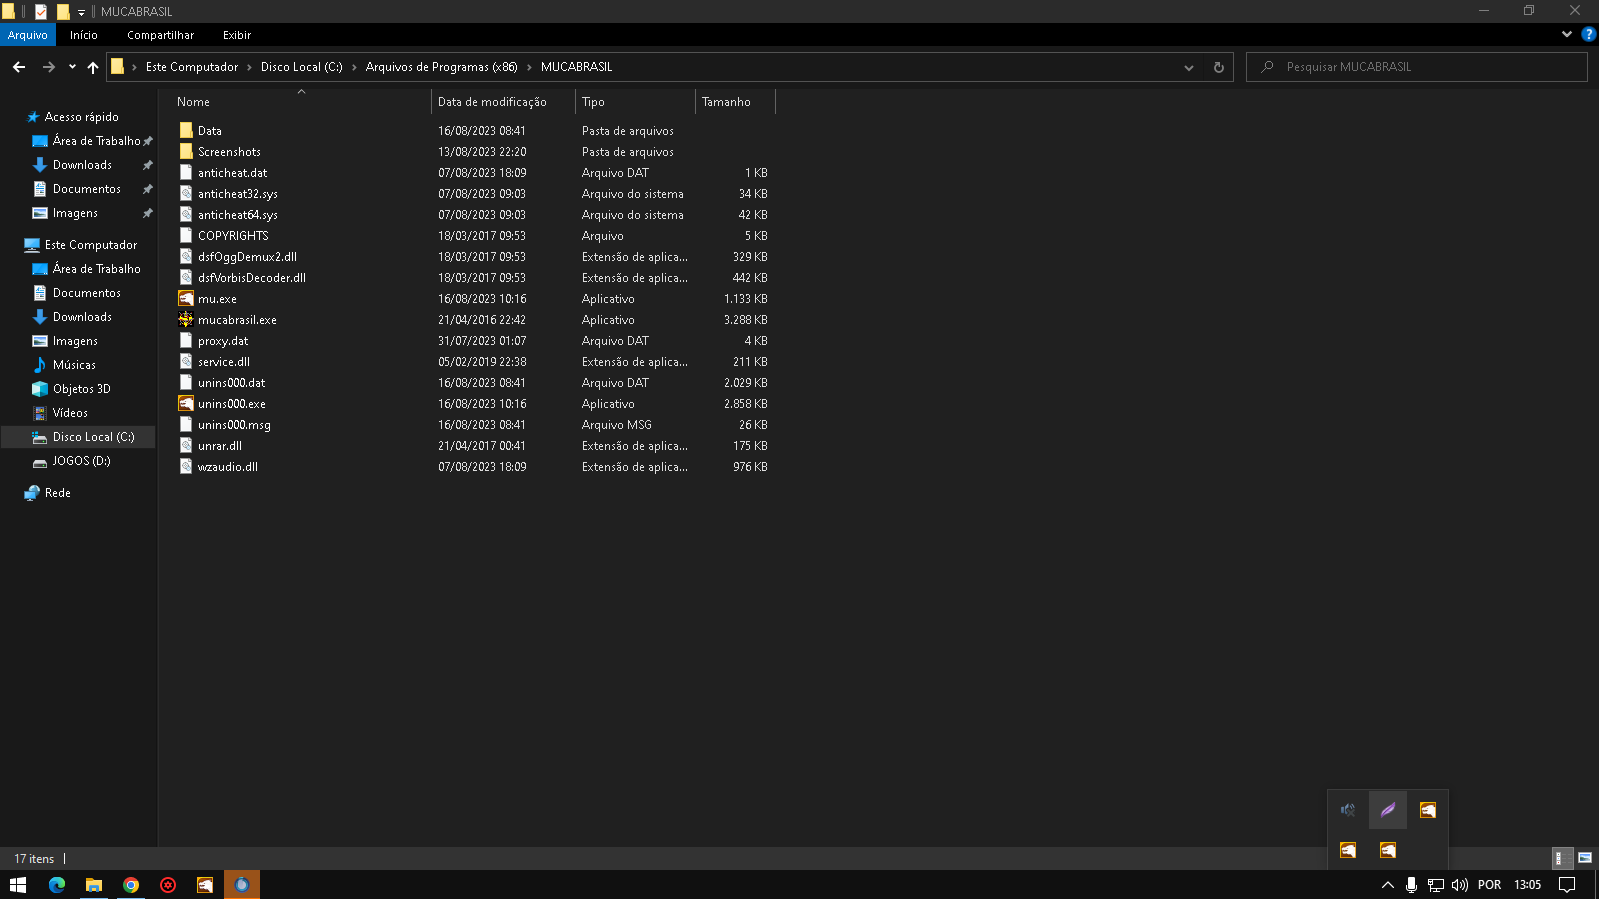
Task: Open notification center icon
Action: click(x=1567, y=885)
